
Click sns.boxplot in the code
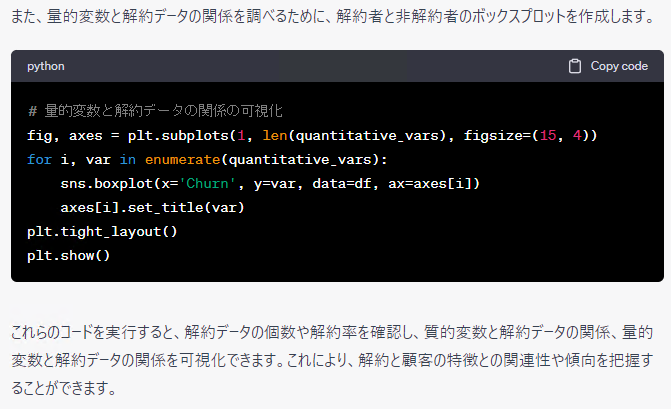pyautogui.click(x=105, y=182)
